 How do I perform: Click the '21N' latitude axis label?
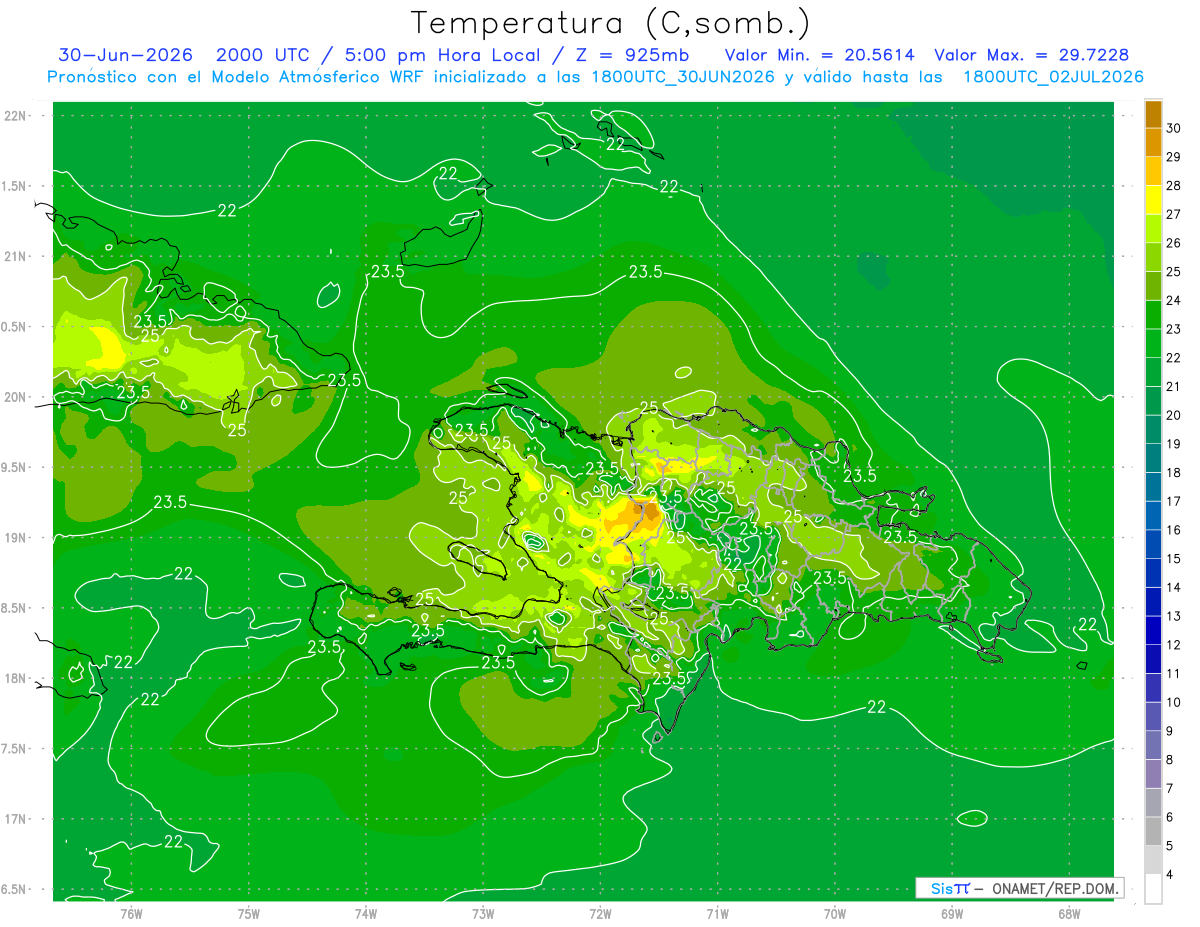[17, 257]
